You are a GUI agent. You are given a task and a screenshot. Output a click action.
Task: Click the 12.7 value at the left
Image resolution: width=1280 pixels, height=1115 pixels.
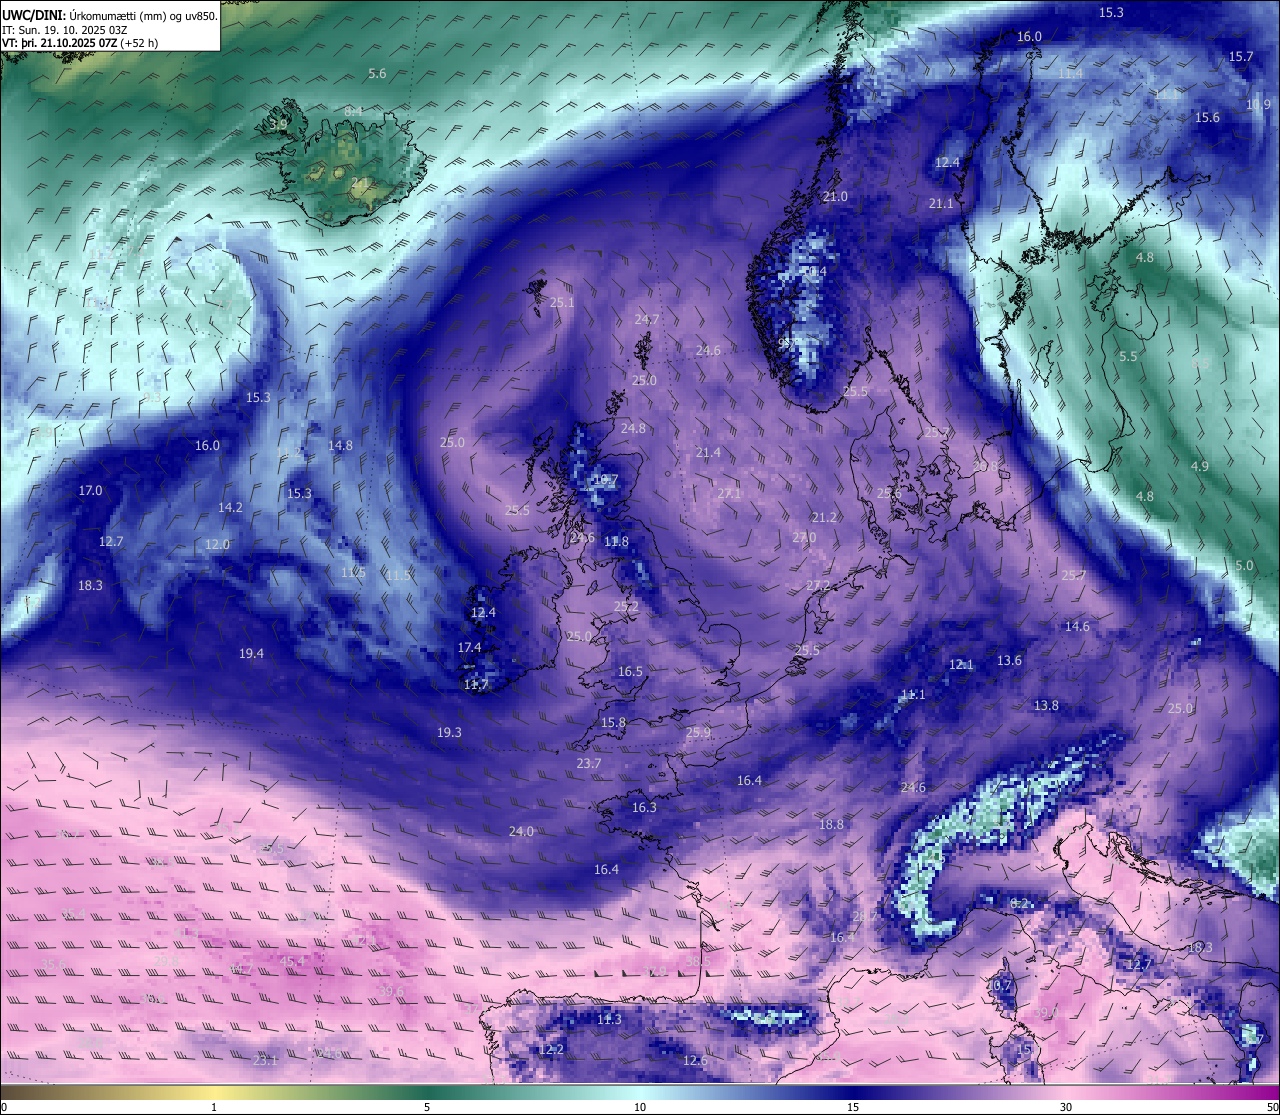111,542
